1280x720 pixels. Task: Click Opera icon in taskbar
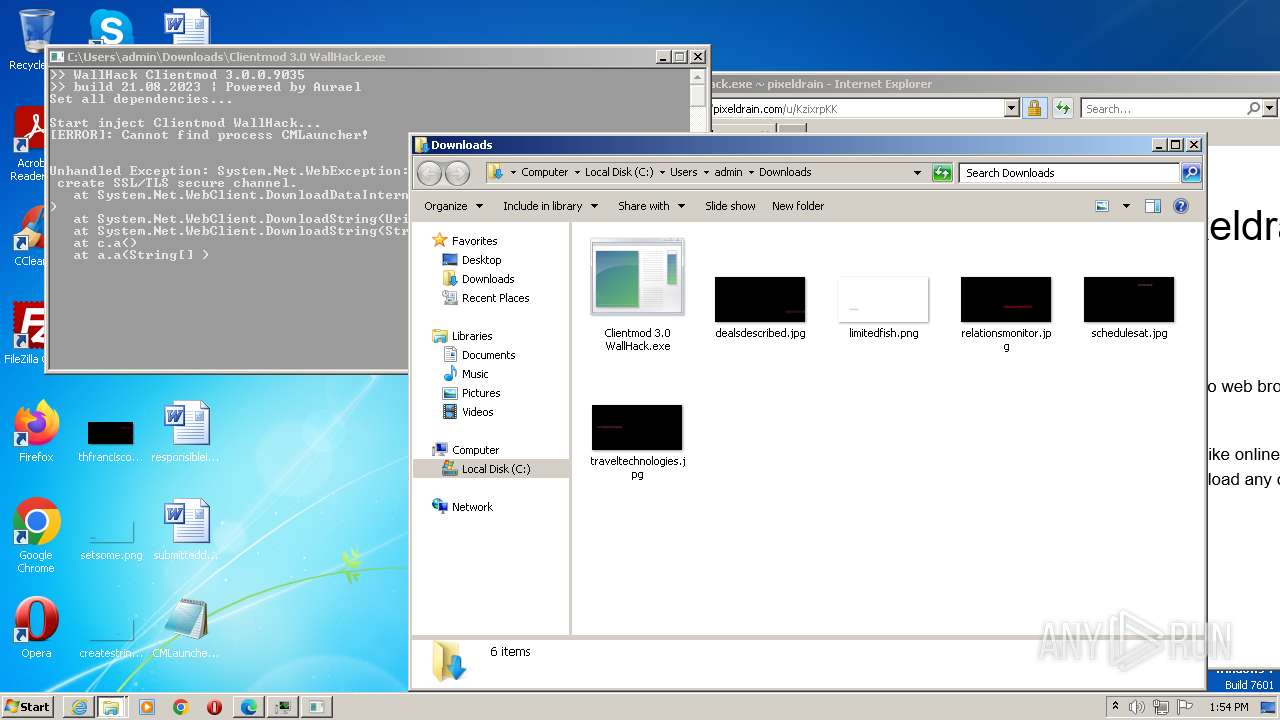(x=214, y=707)
